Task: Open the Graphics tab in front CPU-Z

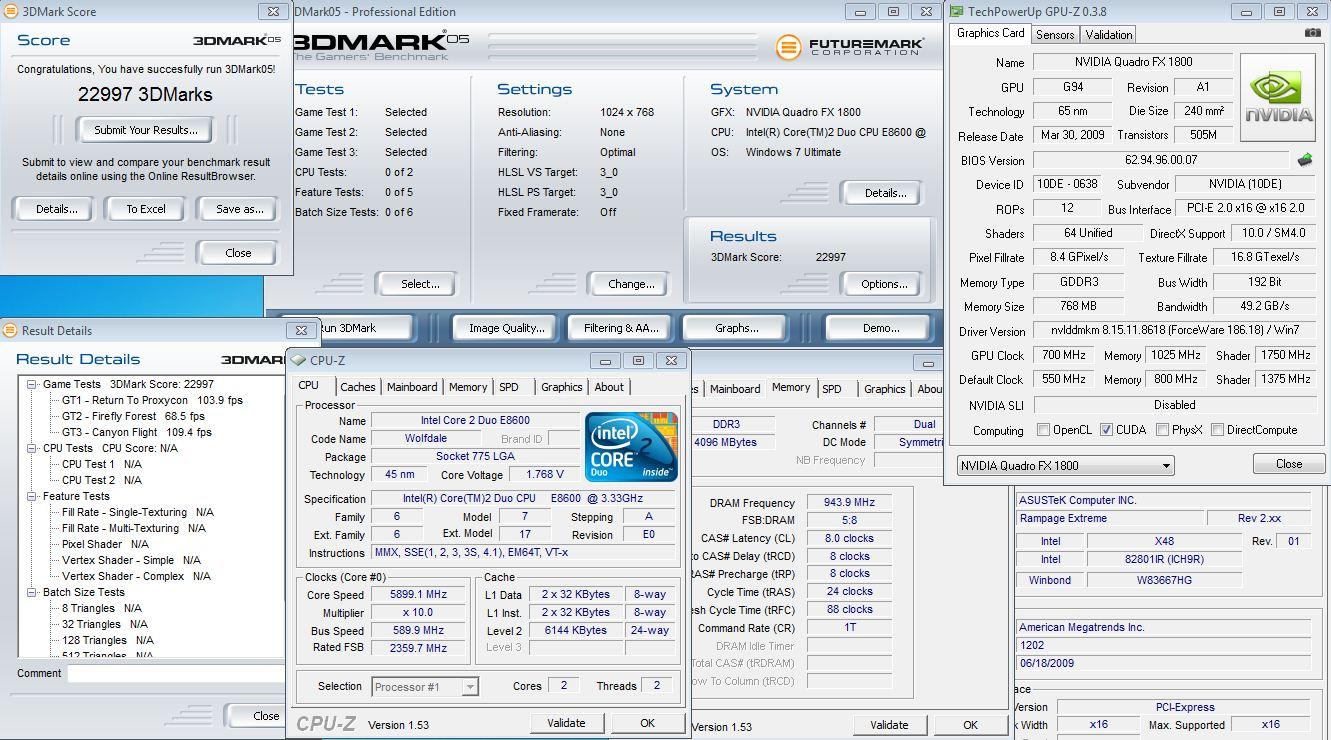Action: click(x=561, y=387)
